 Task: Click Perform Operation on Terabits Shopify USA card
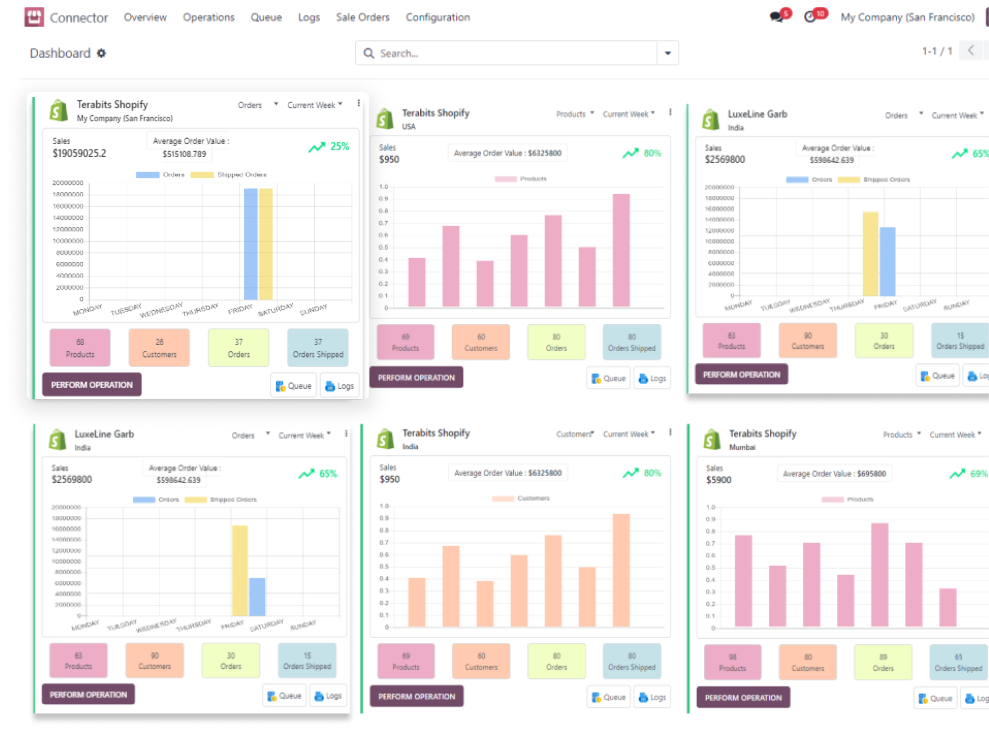point(416,378)
